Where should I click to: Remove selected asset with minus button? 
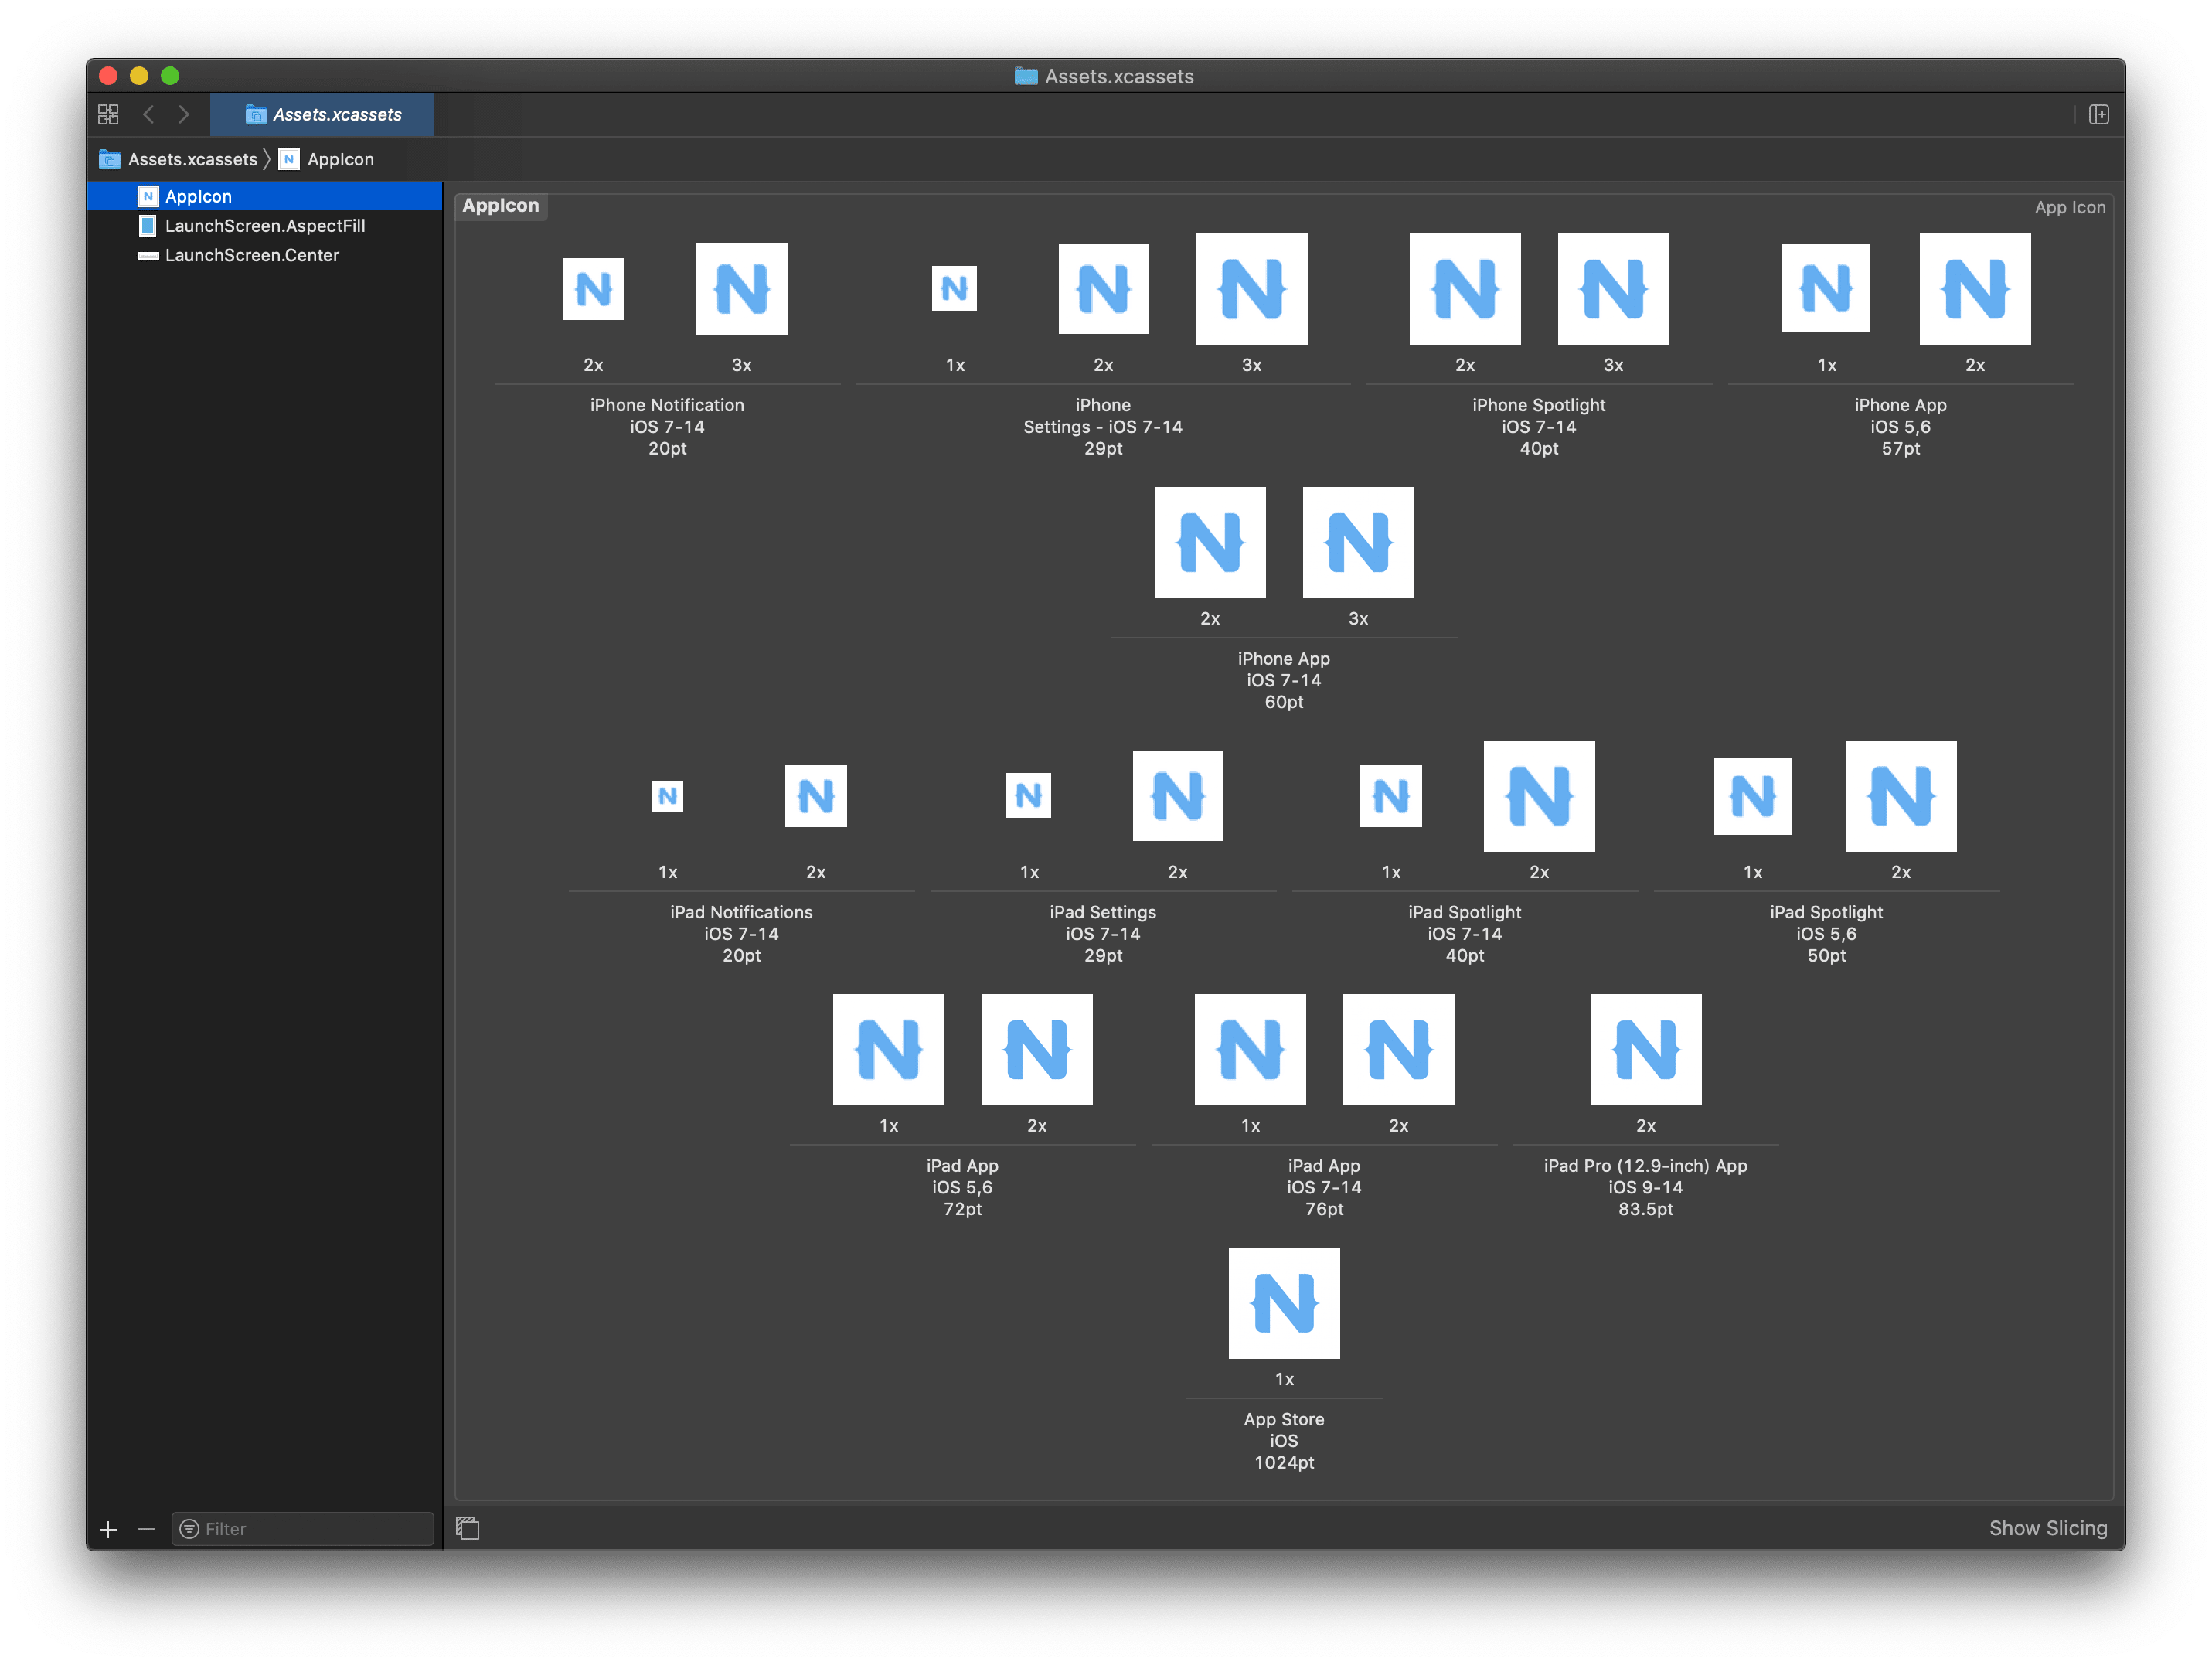click(x=146, y=1529)
